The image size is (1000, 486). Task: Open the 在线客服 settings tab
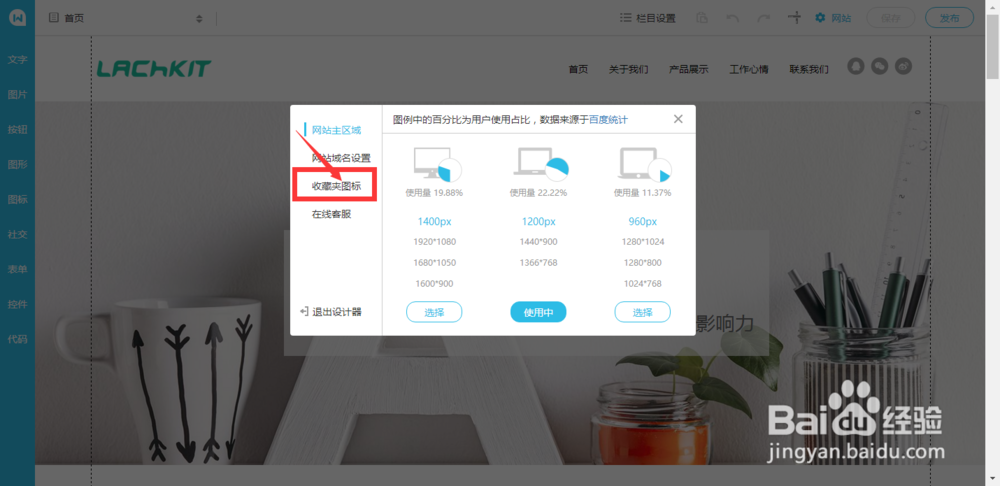(x=331, y=214)
